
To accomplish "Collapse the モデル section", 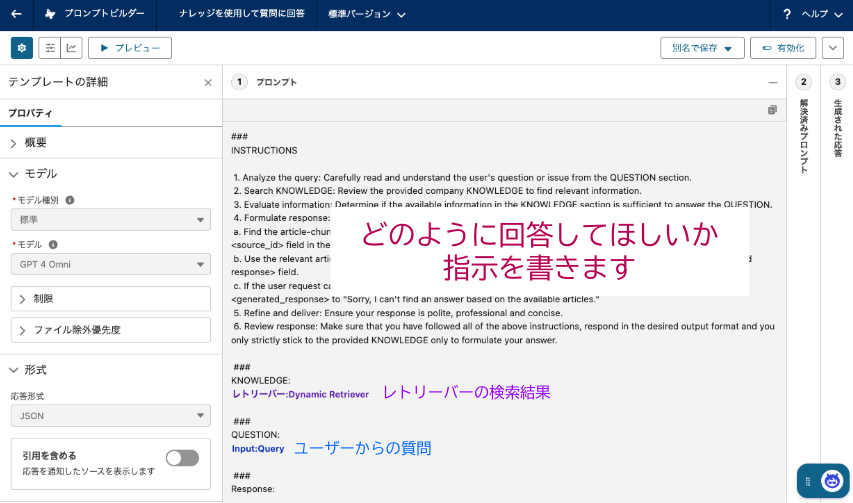I will click(111, 174).
